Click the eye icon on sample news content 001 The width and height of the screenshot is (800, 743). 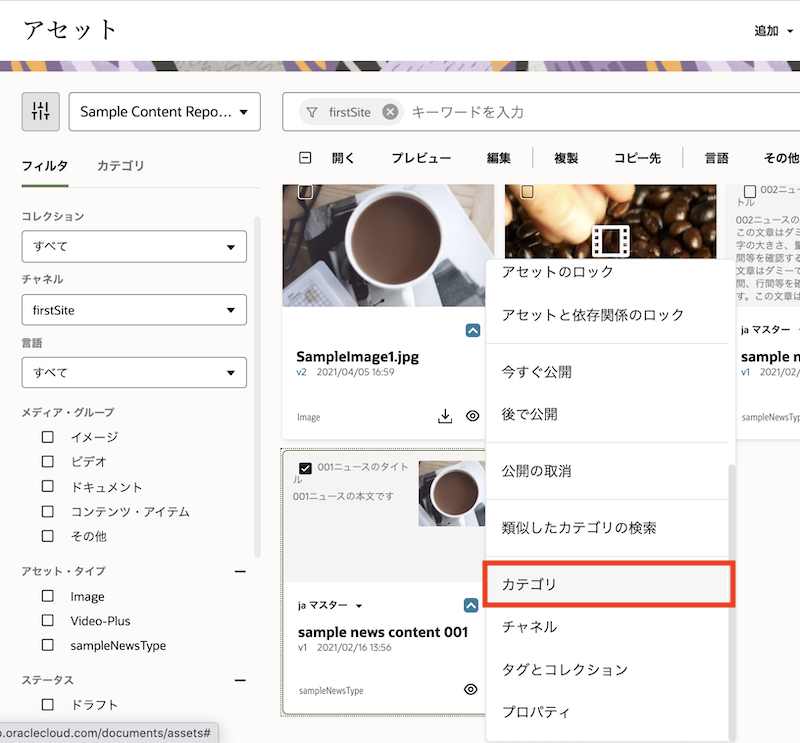pyautogui.click(x=472, y=690)
